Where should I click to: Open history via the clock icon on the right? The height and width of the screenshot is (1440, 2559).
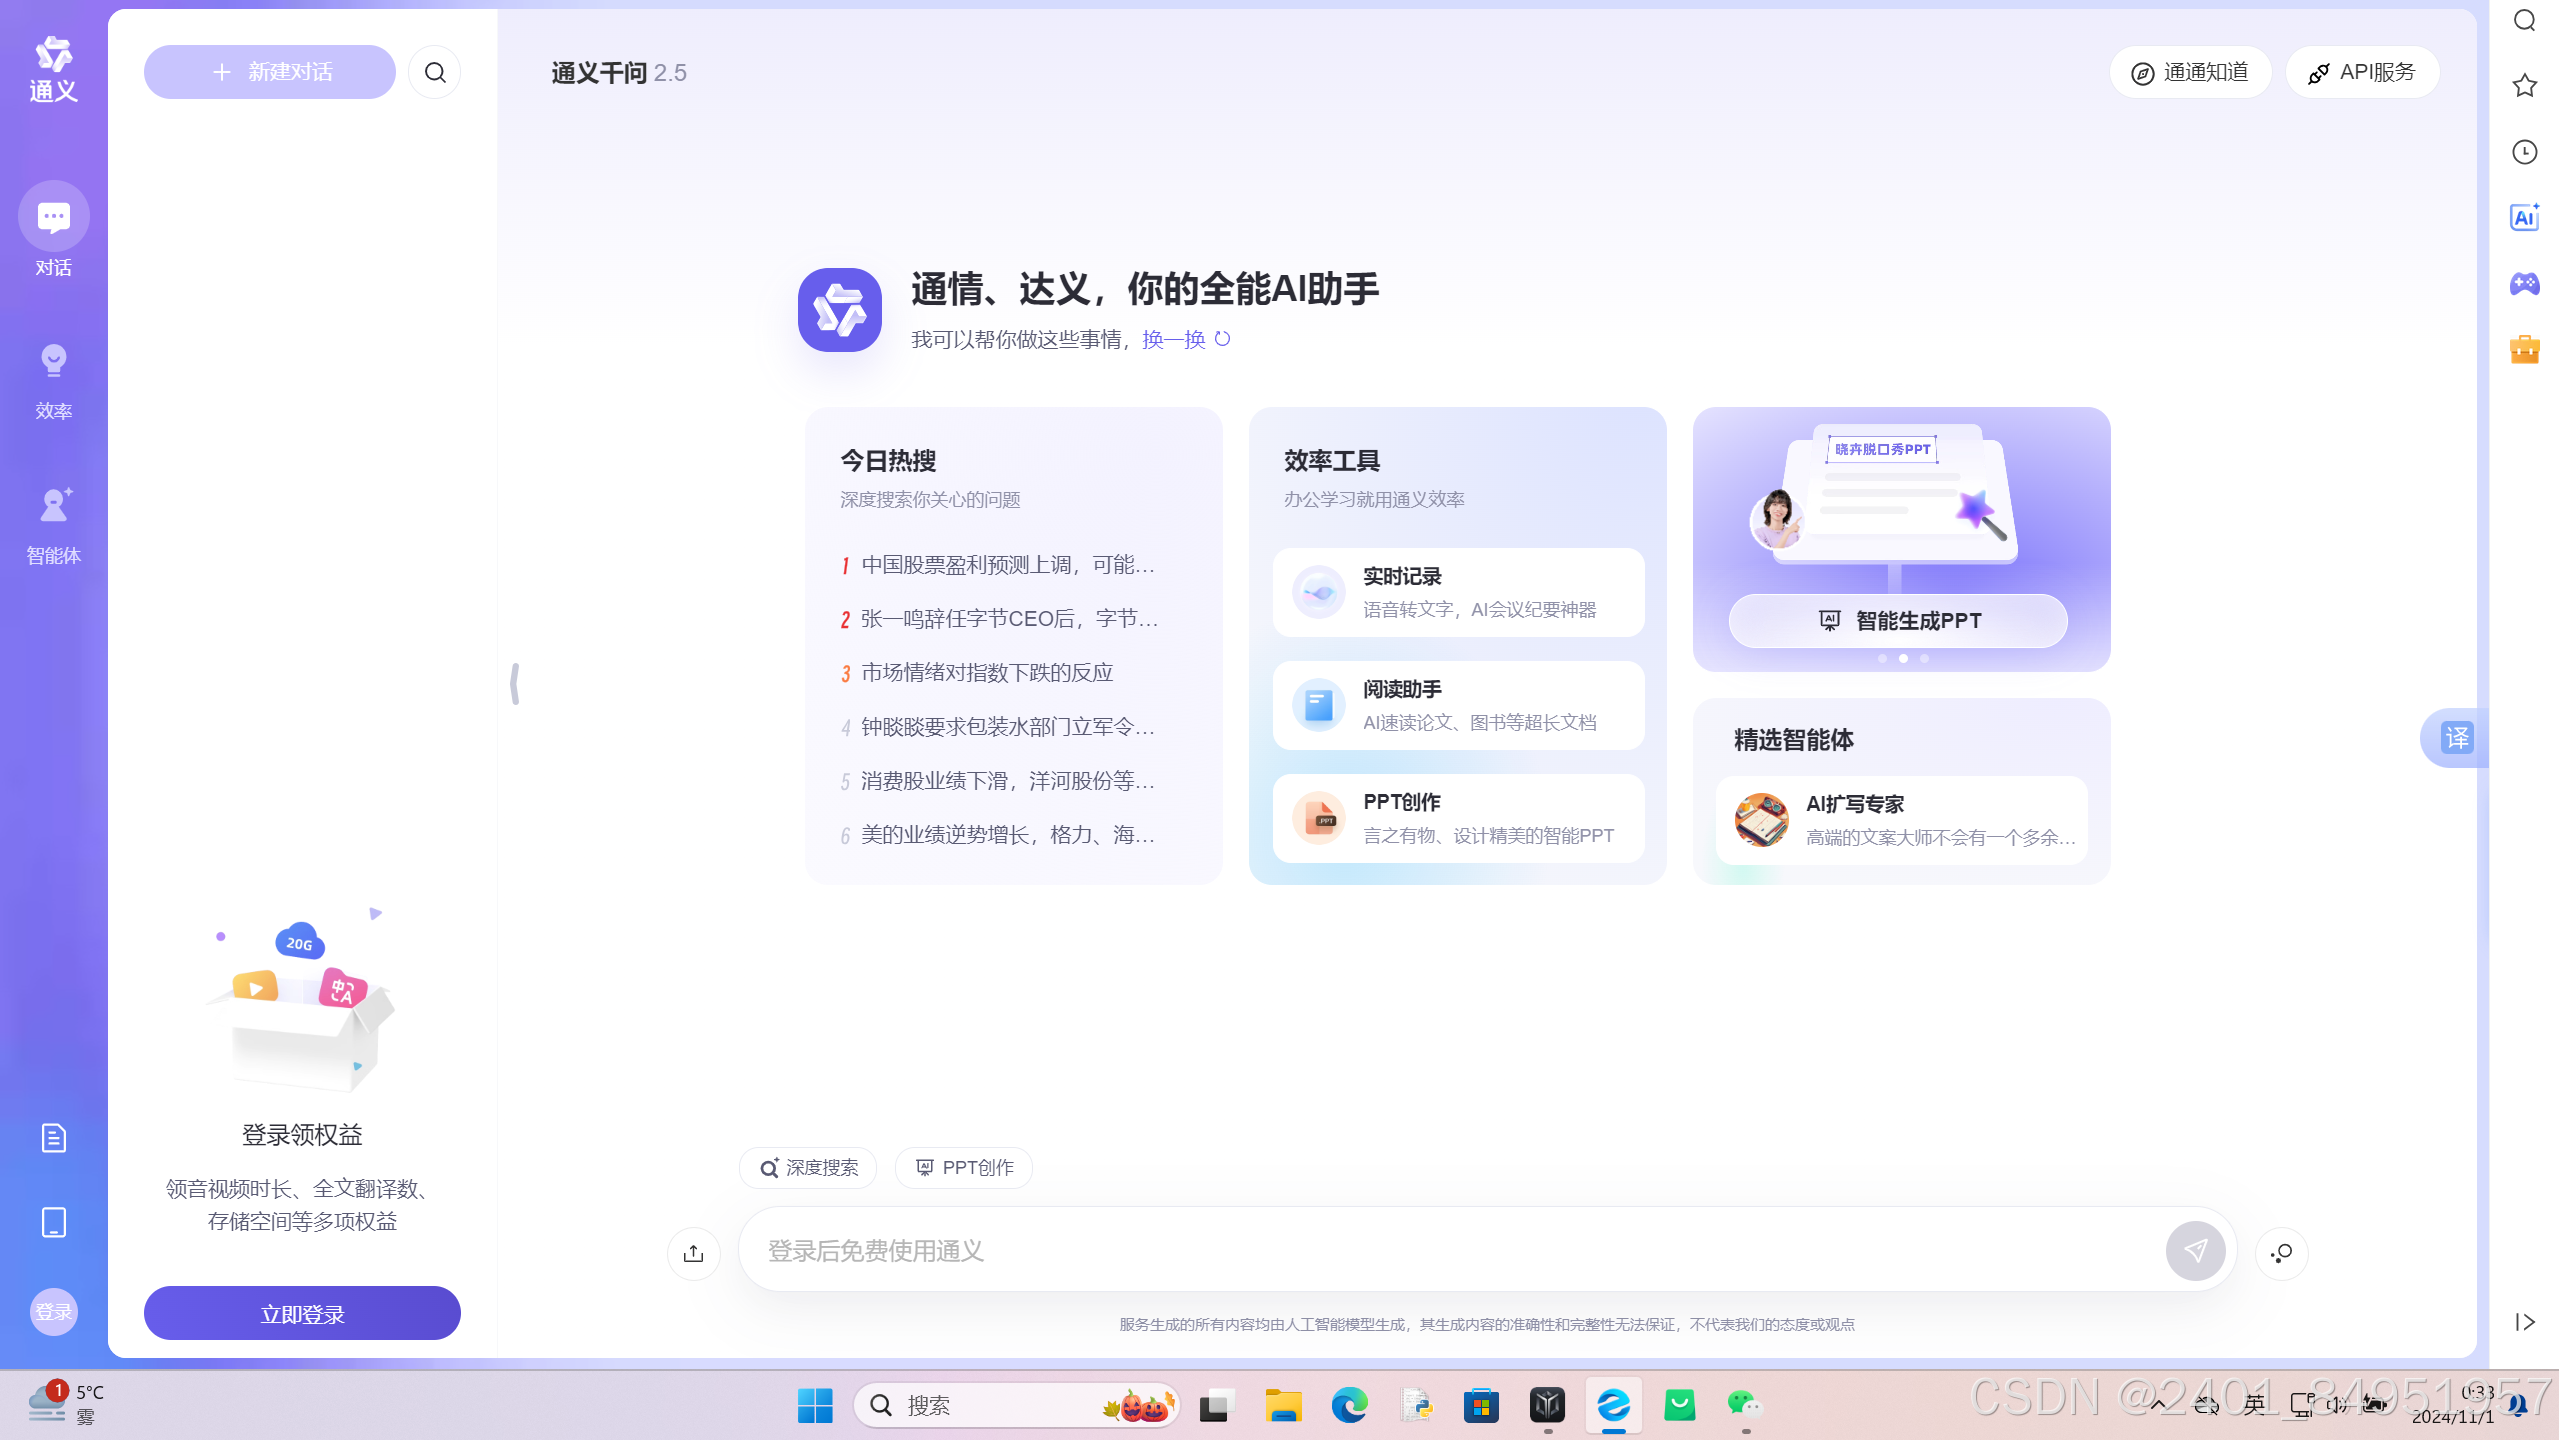pyautogui.click(x=2524, y=151)
